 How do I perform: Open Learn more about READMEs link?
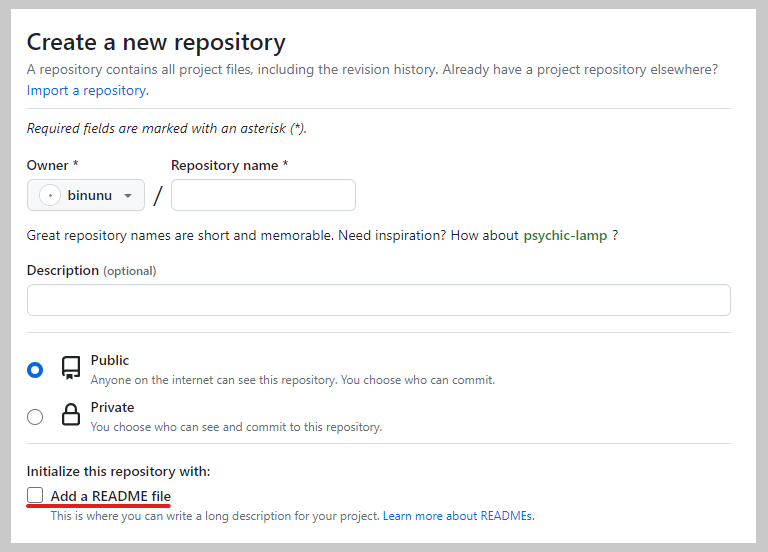coord(458,516)
